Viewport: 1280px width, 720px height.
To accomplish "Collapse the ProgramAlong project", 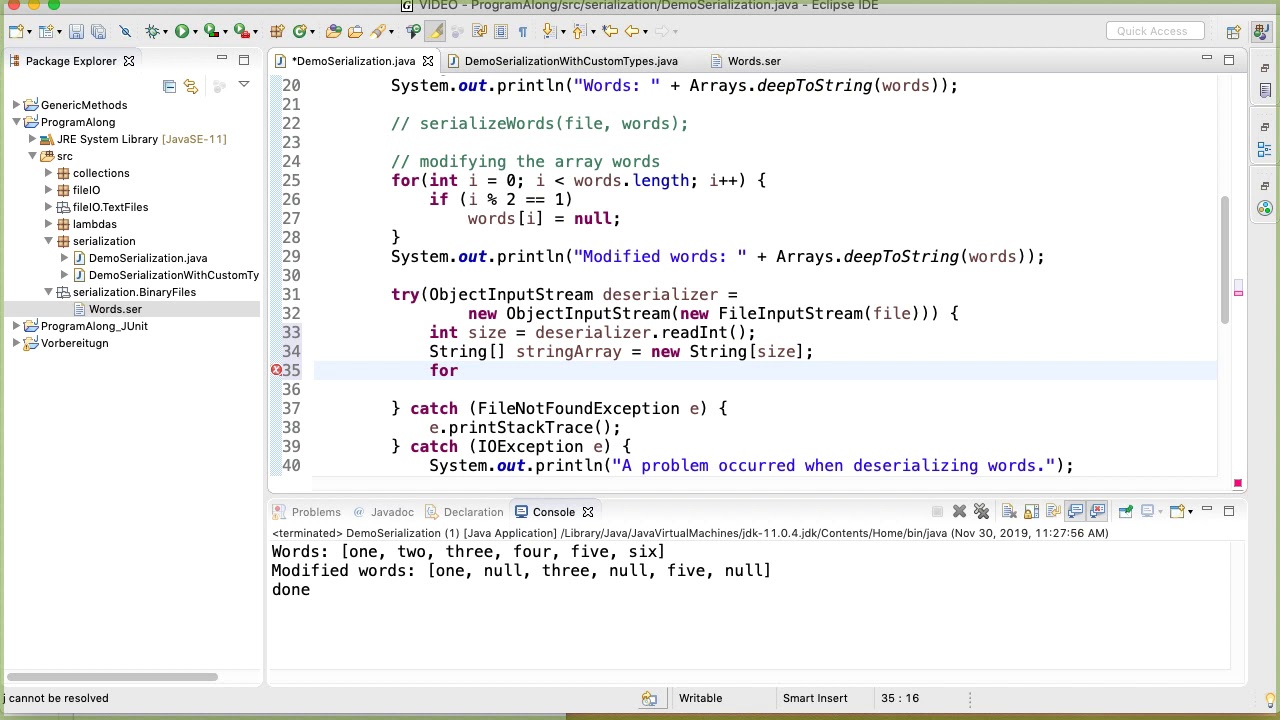I will click(x=16, y=122).
